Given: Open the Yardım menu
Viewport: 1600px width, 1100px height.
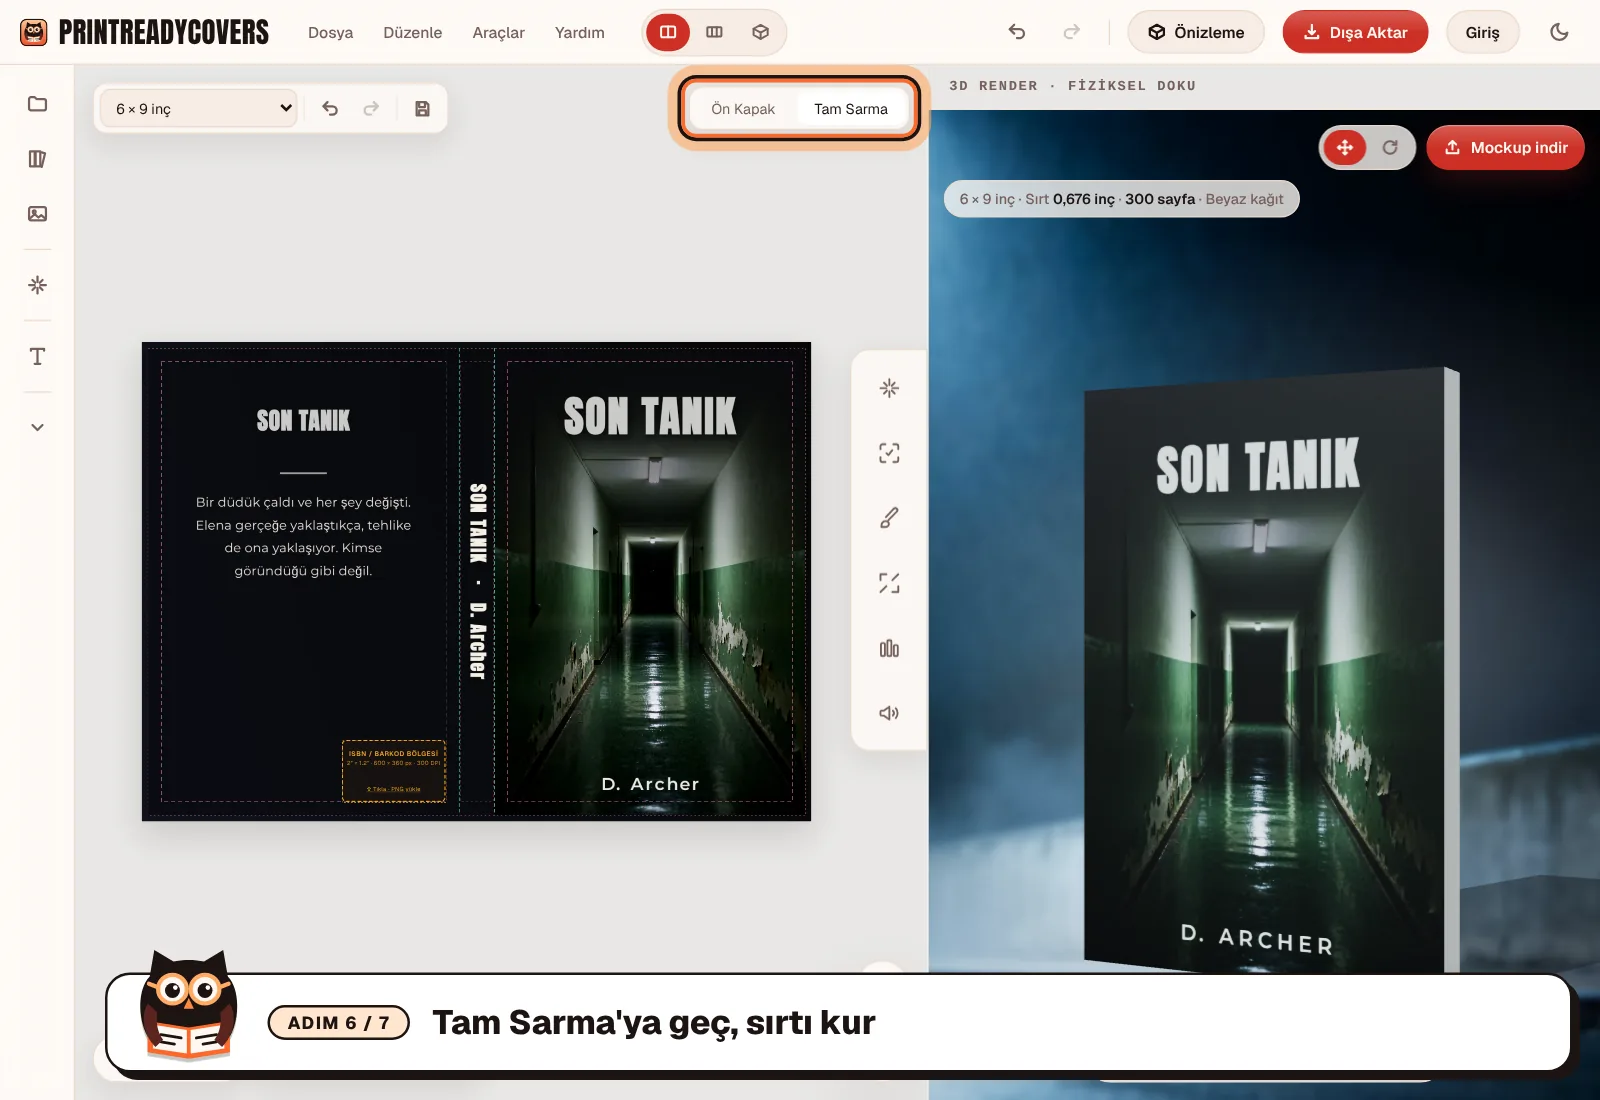Looking at the screenshot, I should pos(580,32).
